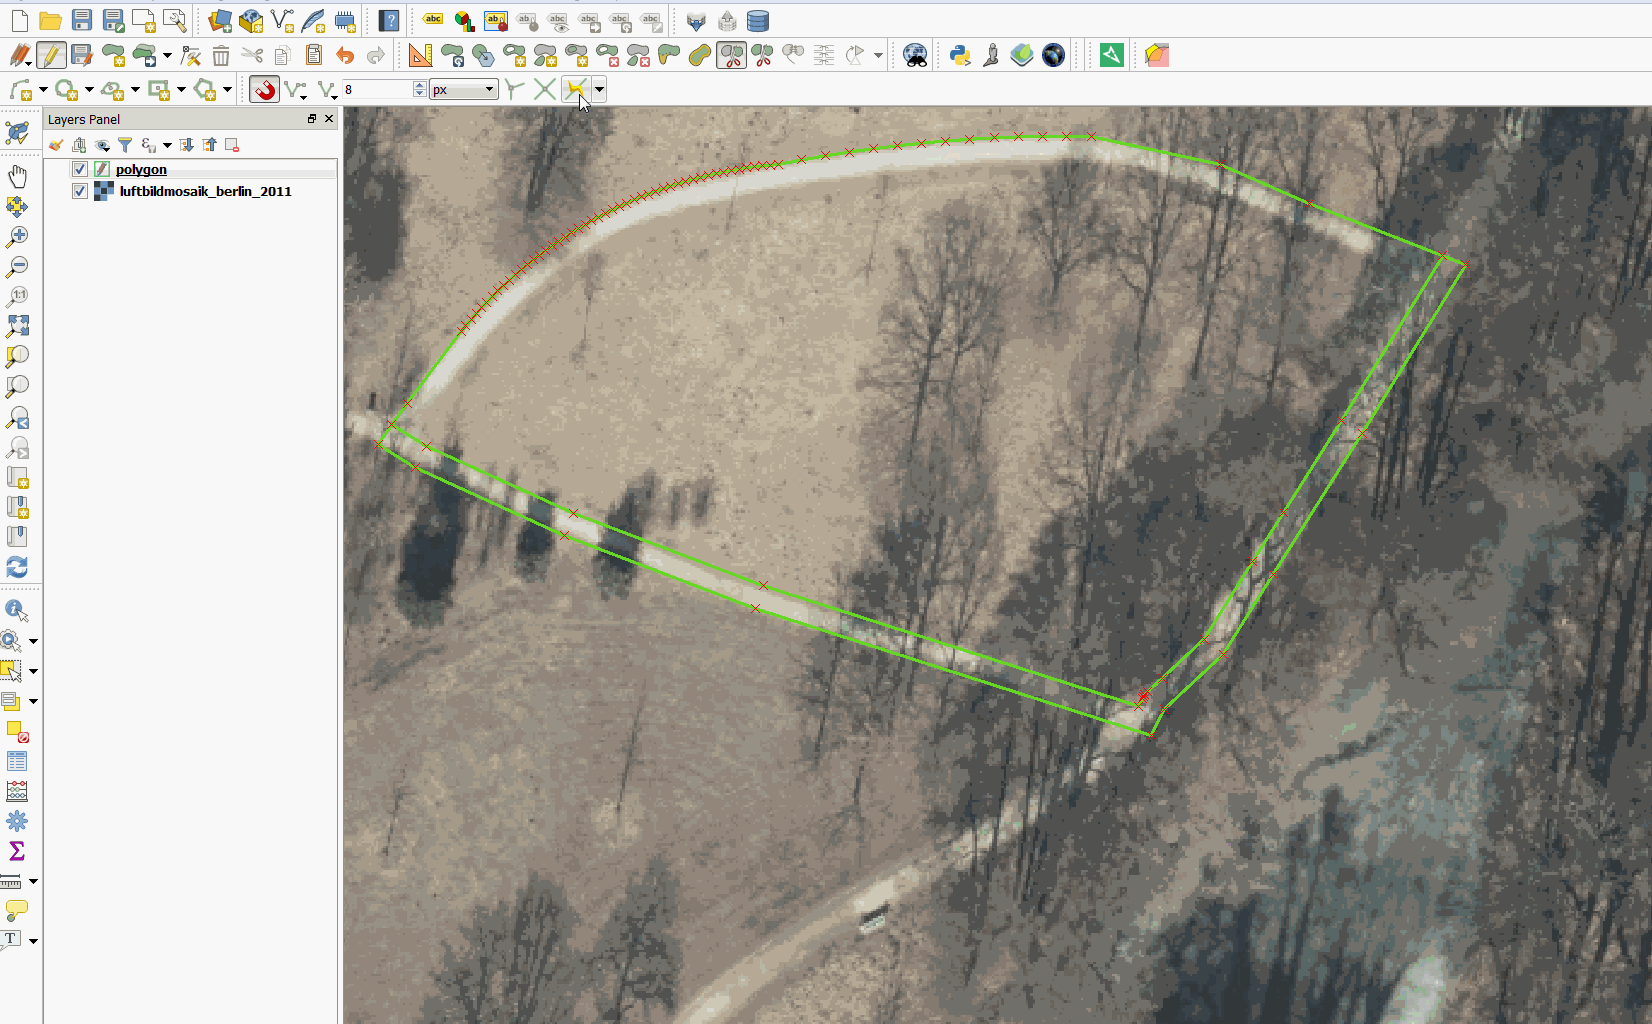Select the Identify Features tool
The height and width of the screenshot is (1024, 1652).
click(17, 610)
